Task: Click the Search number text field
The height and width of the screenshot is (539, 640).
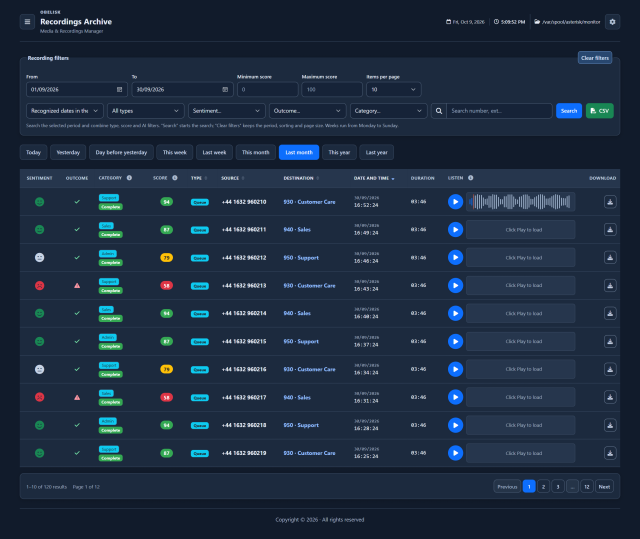Action: [x=499, y=111]
